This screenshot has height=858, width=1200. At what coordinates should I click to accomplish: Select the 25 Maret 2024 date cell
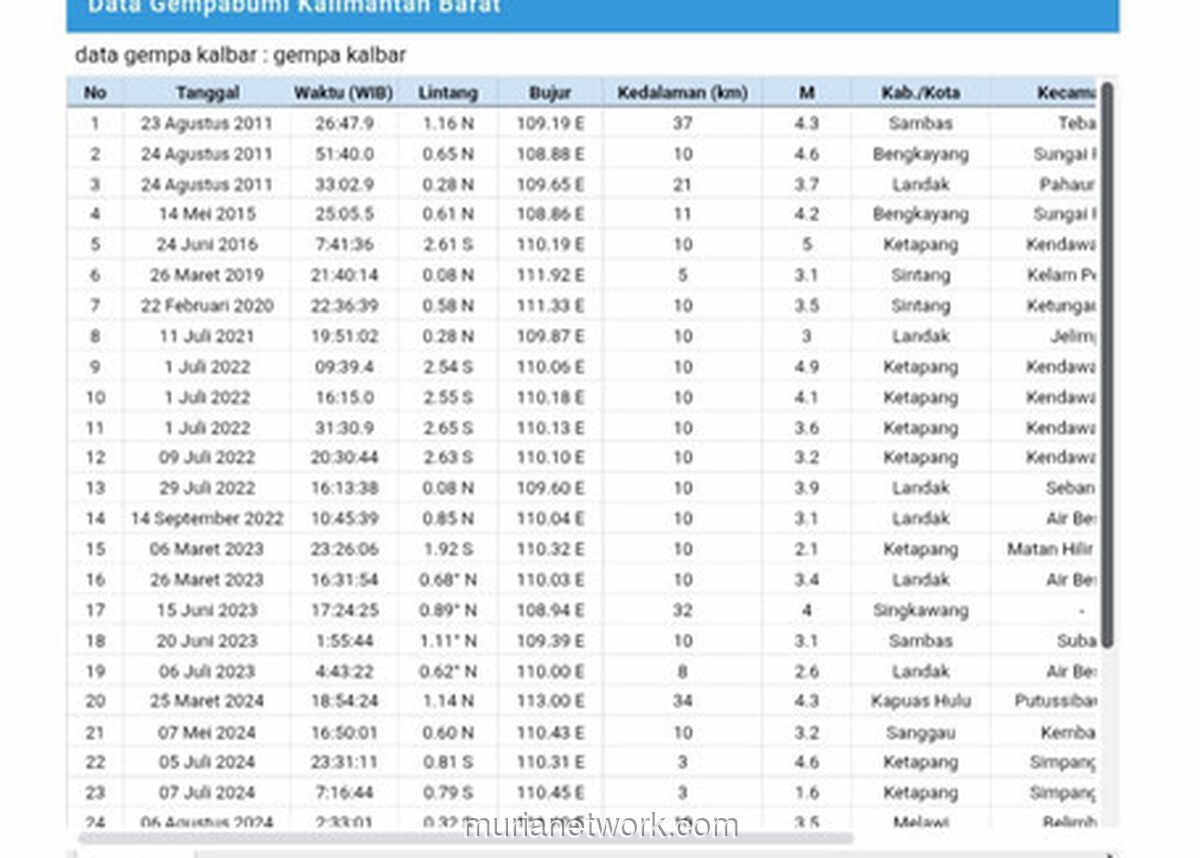(207, 701)
